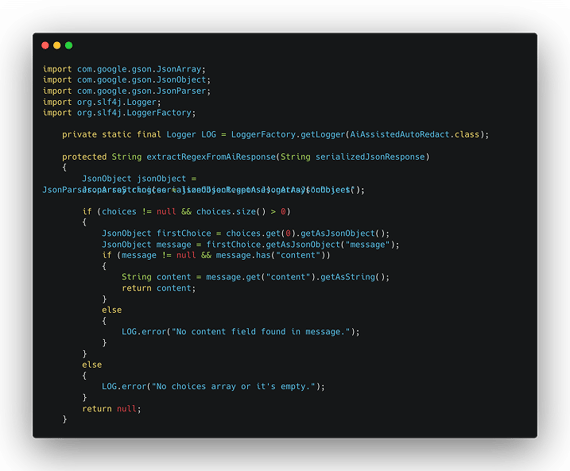This screenshot has width=570, height=471.
Task: Click the yellow minimize dot
Action: click(57, 45)
